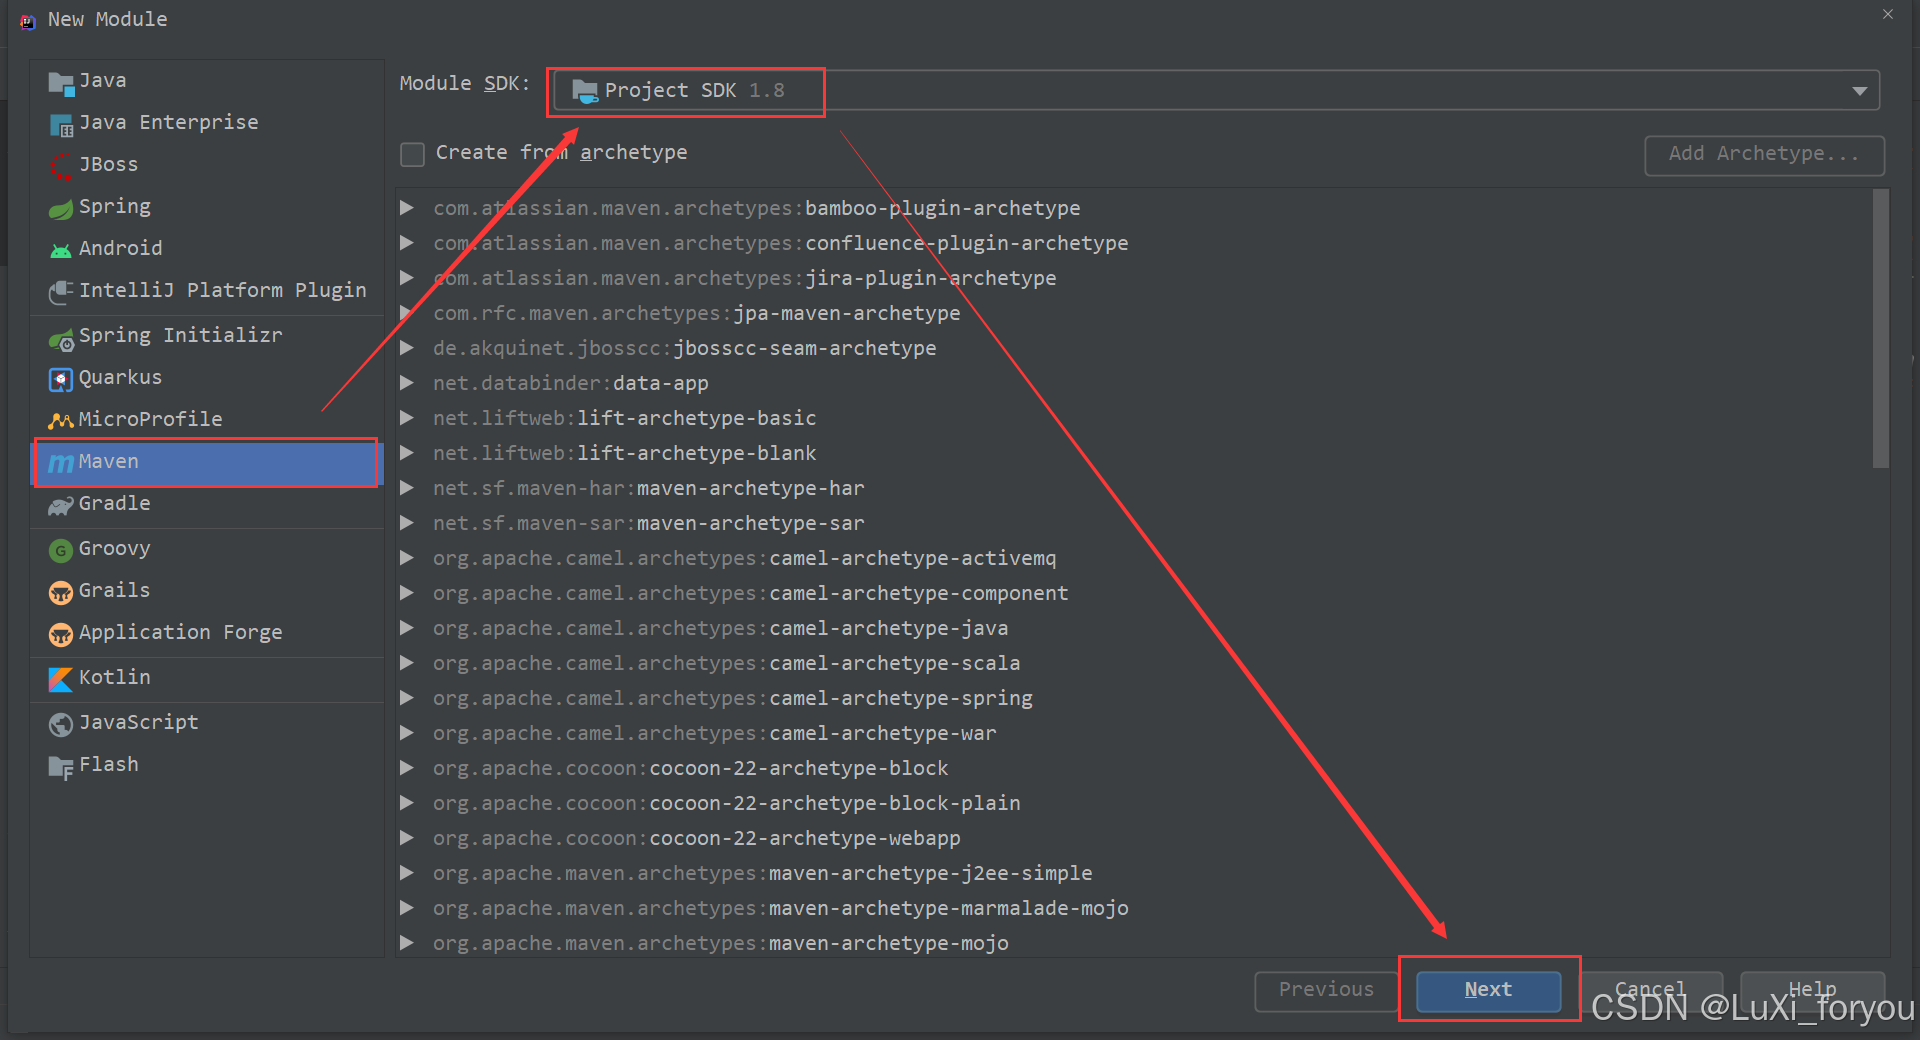Open the Module SDK dropdown arrow
This screenshot has height=1040, width=1920.
pyautogui.click(x=1859, y=91)
